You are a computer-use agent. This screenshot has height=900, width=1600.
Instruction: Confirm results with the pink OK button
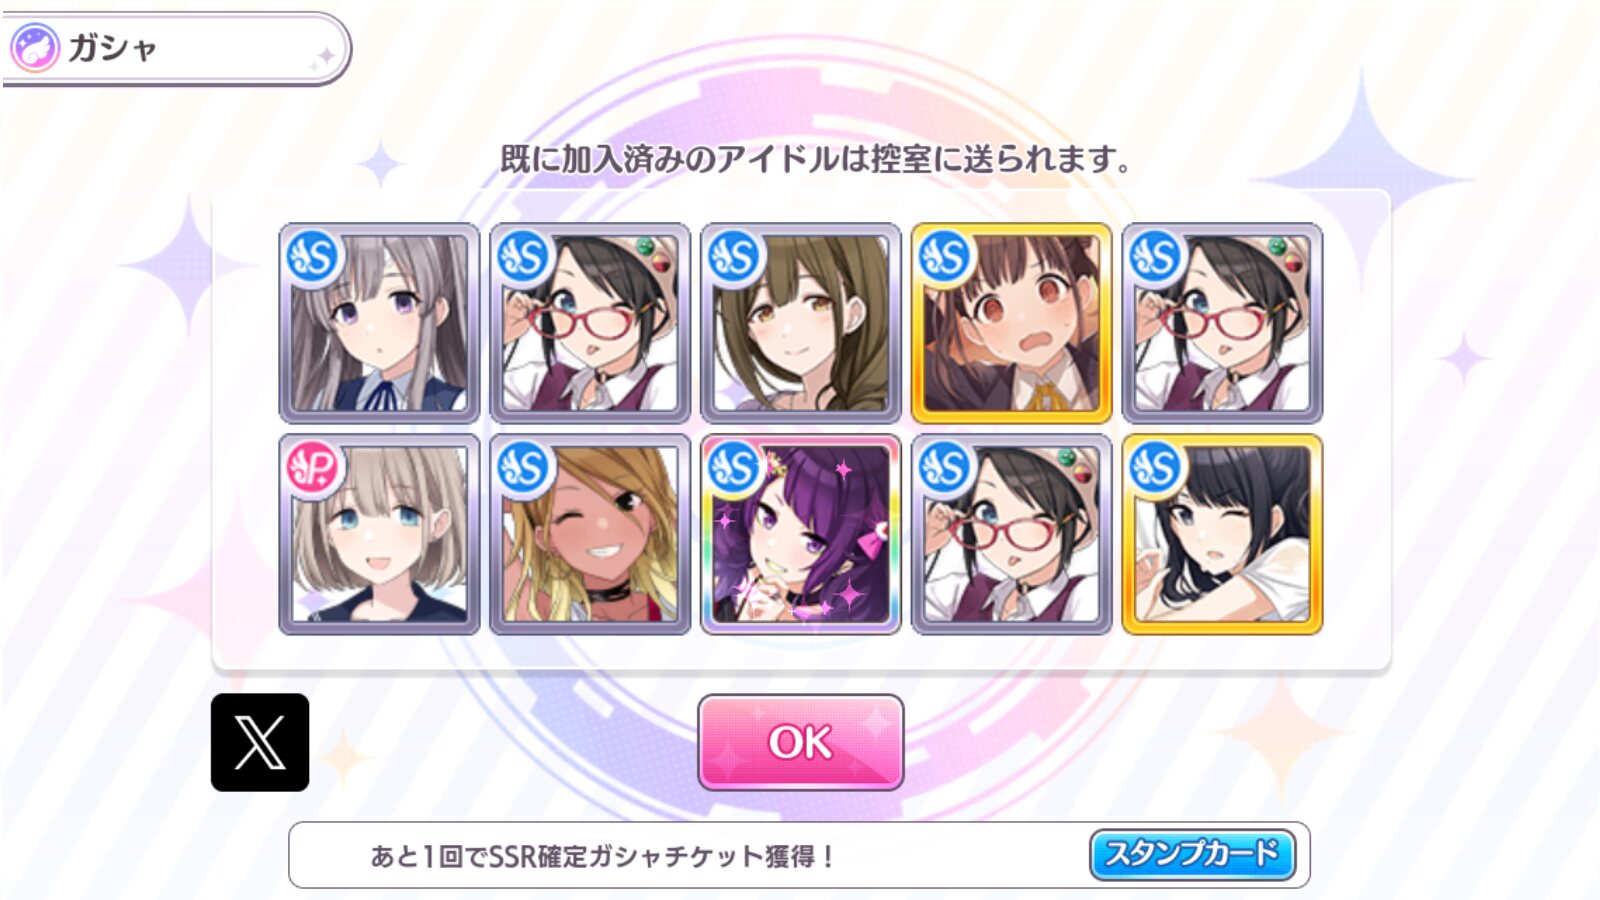point(800,742)
